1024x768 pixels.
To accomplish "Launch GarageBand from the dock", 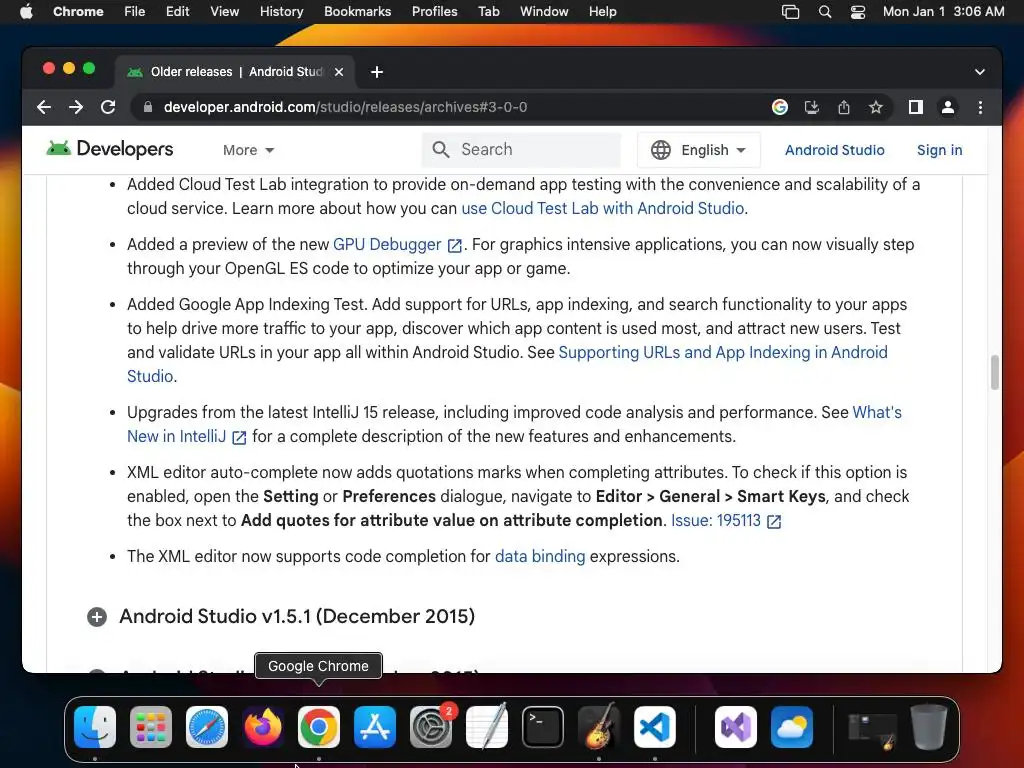I will coord(599,726).
